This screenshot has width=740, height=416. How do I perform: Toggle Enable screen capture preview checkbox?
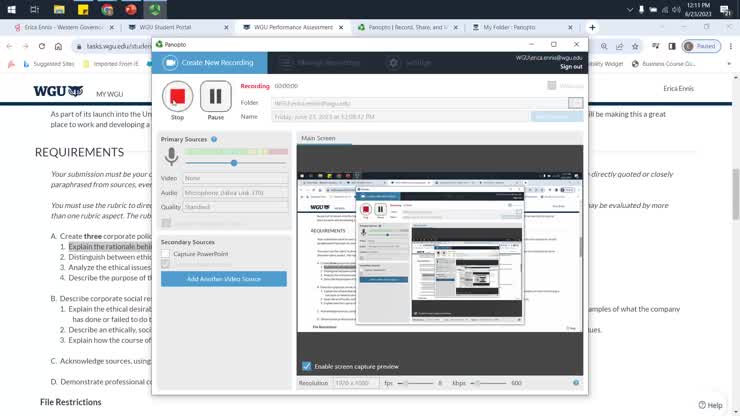click(x=306, y=366)
